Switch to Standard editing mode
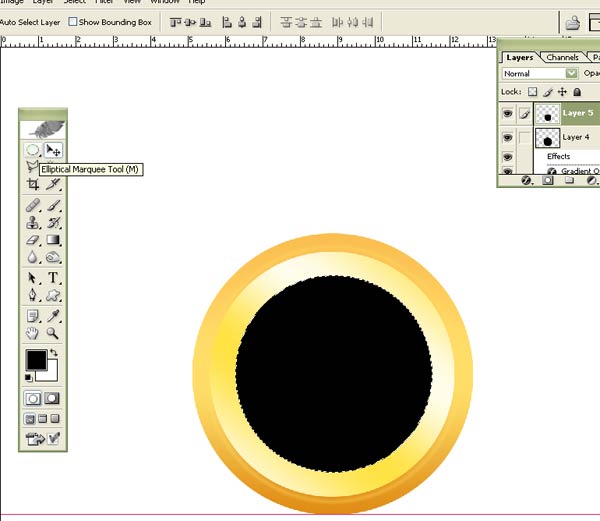Screen dimensions: 600x521 [32, 399]
